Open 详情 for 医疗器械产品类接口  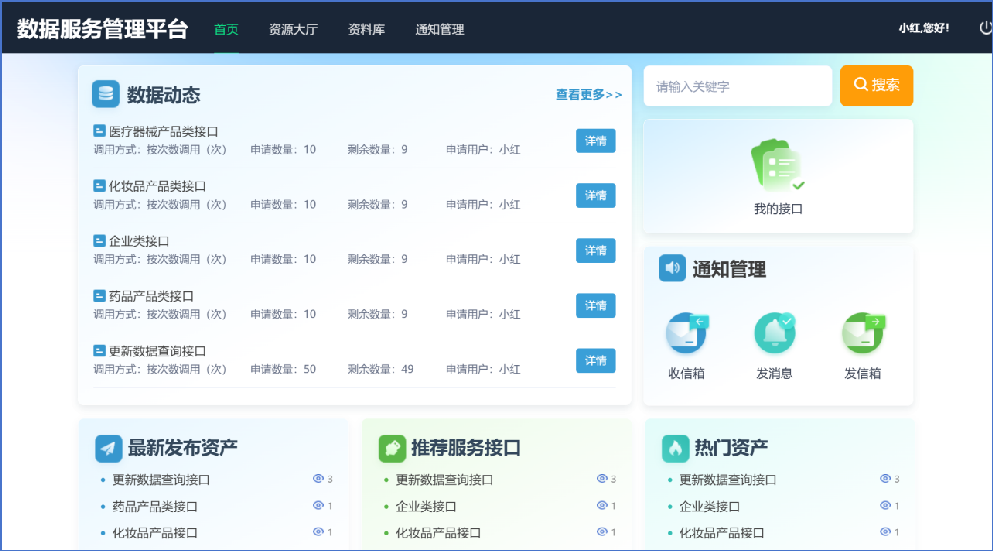(x=595, y=141)
